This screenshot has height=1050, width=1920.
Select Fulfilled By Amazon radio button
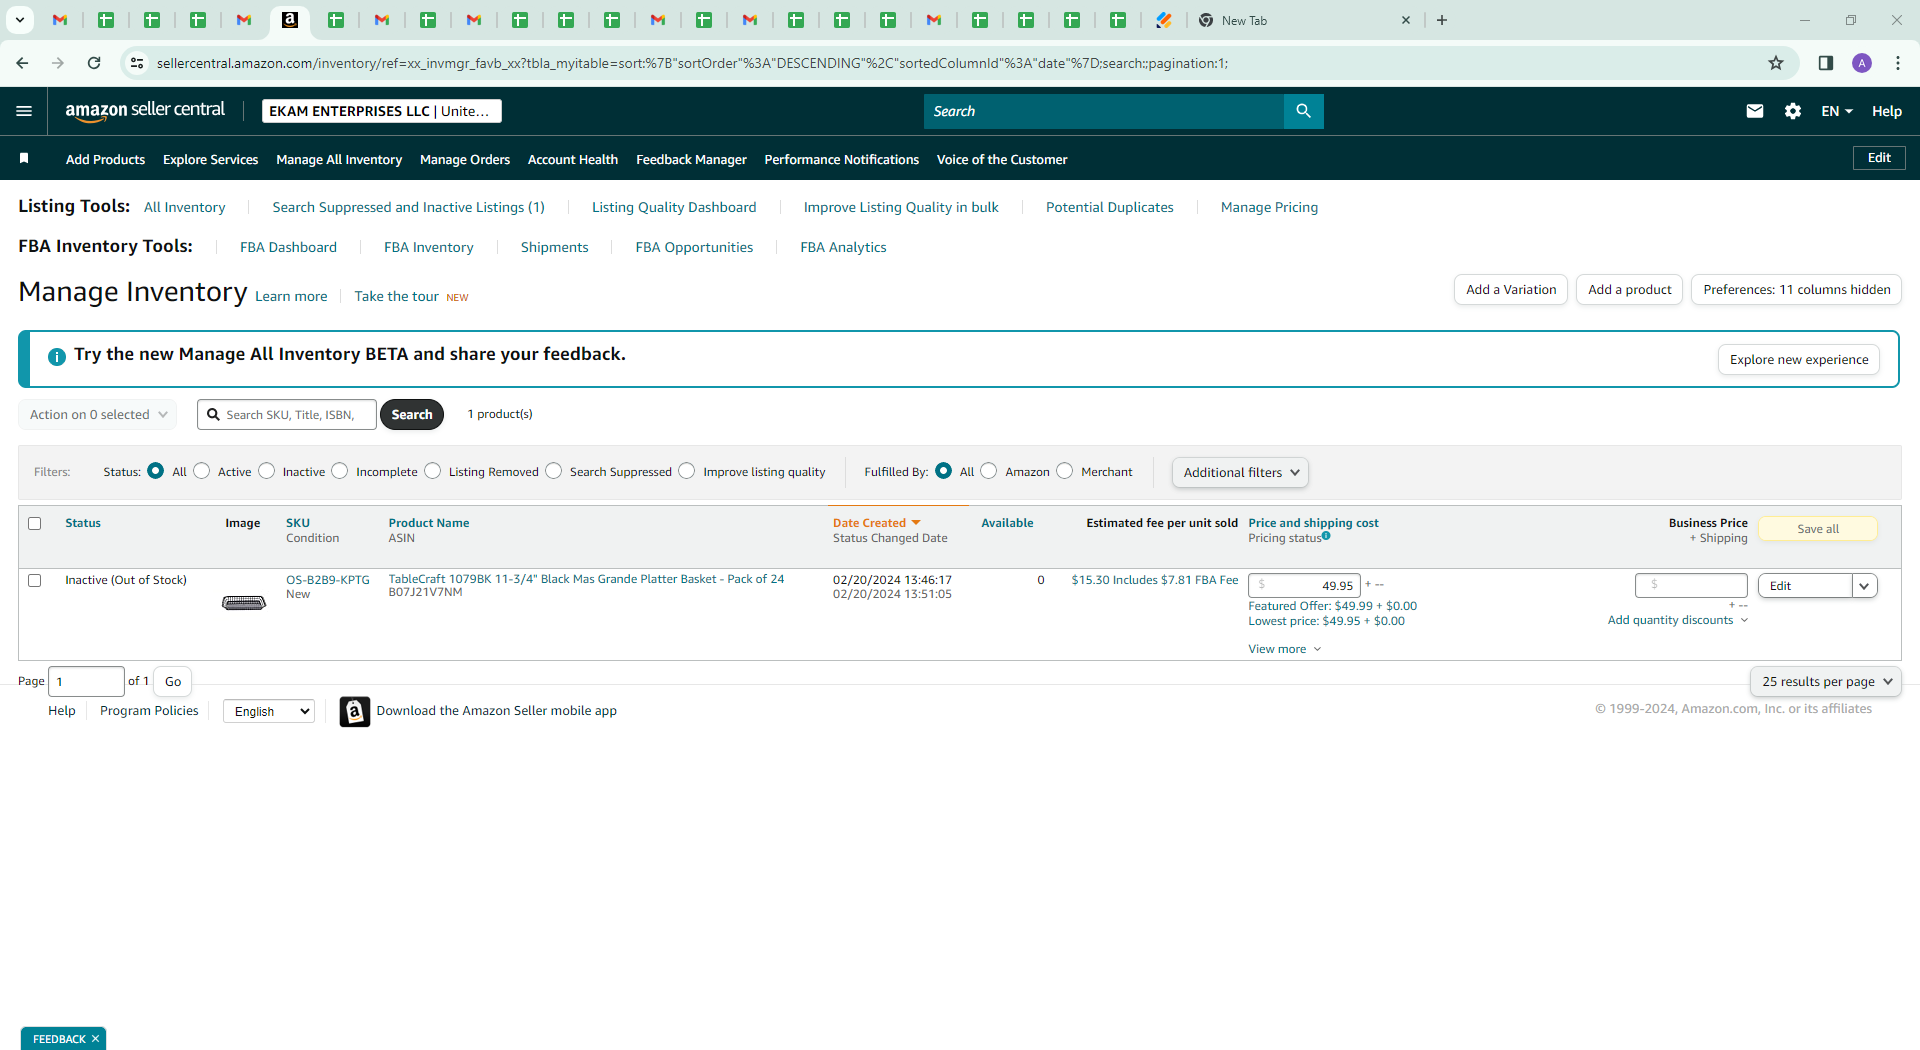click(x=989, y=471)
